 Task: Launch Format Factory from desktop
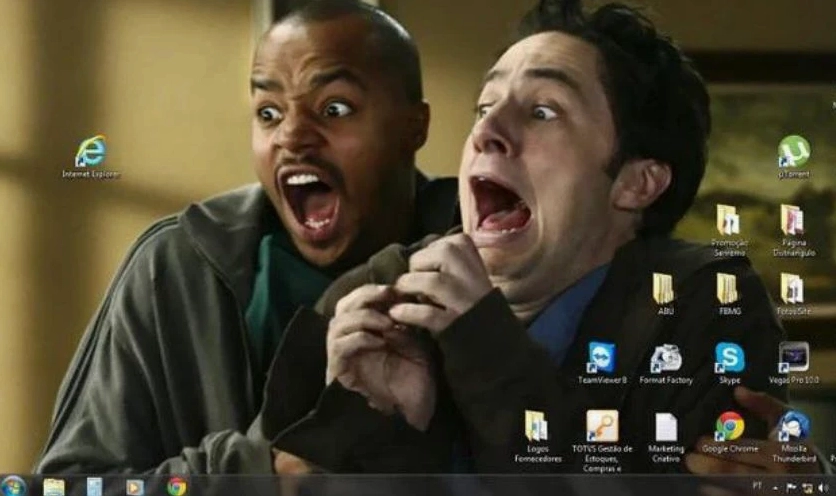pyautogui.click(x=666, y=358)
